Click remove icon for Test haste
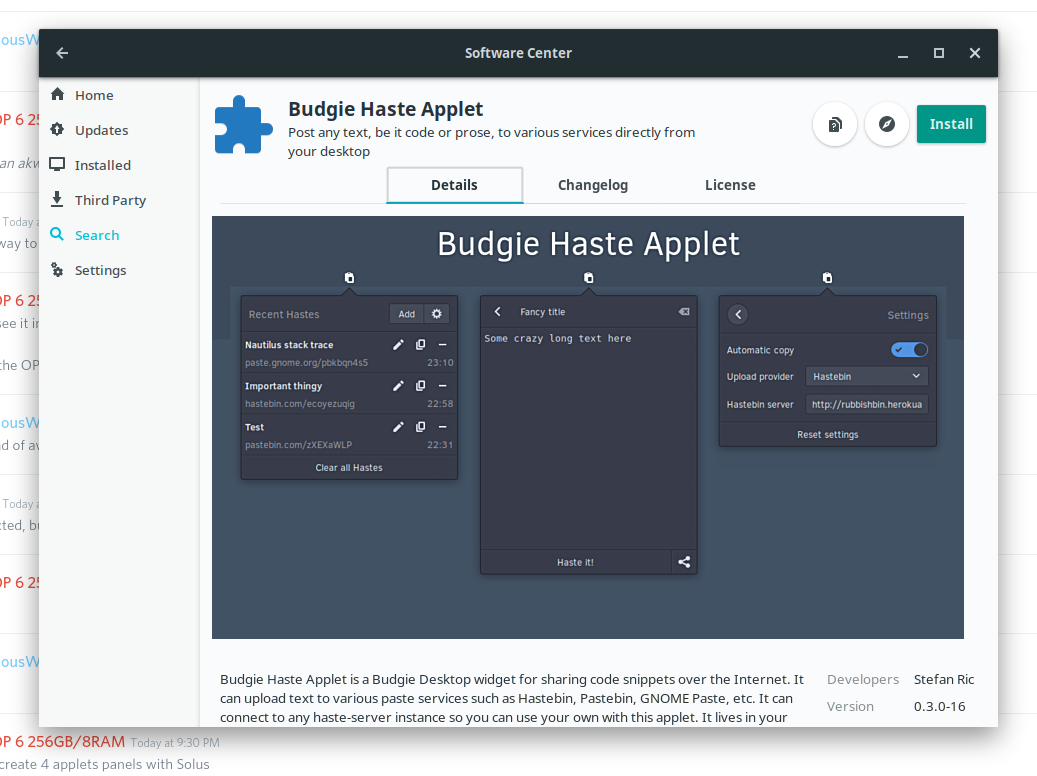Screen dimensions: 1037x776 [442, 427]
